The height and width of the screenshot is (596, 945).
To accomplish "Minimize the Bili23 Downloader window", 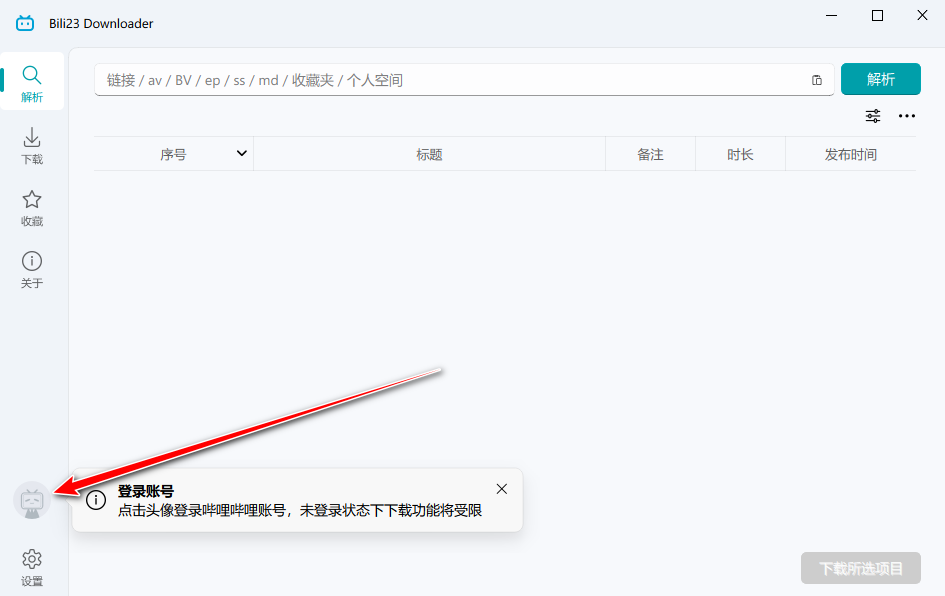I will coord(832,16).
